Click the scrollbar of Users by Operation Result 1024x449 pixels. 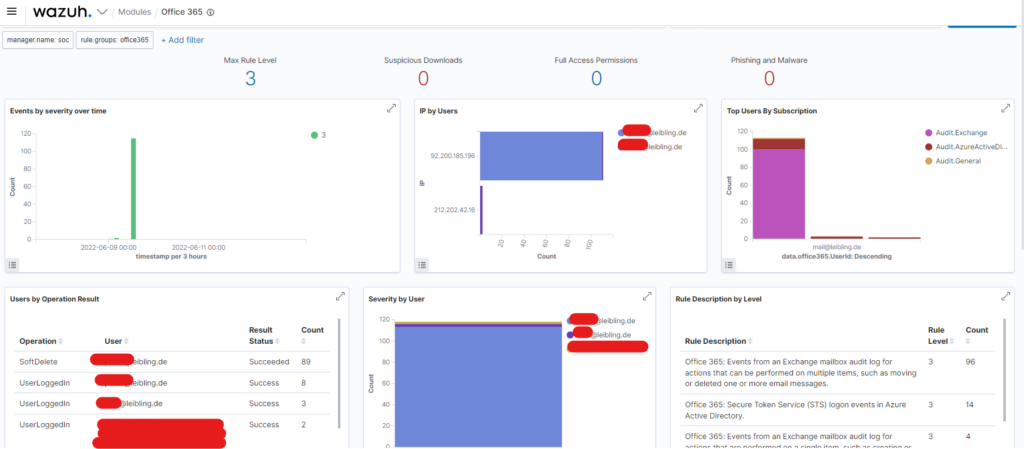tap(340, 373)
